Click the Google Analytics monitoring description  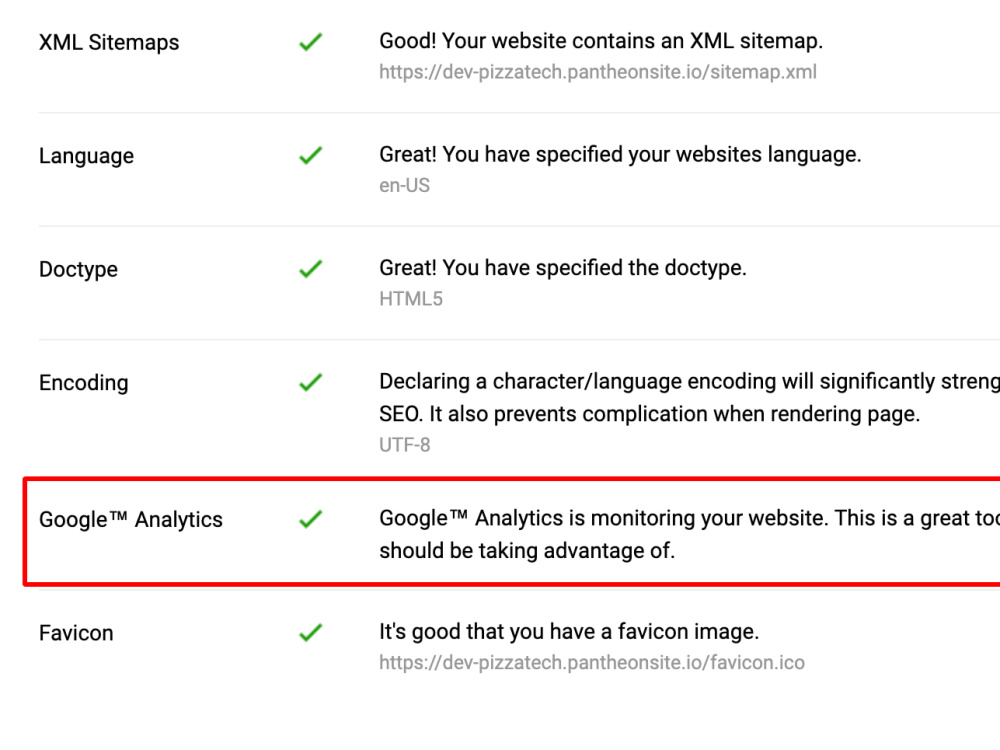pos(689,534)
